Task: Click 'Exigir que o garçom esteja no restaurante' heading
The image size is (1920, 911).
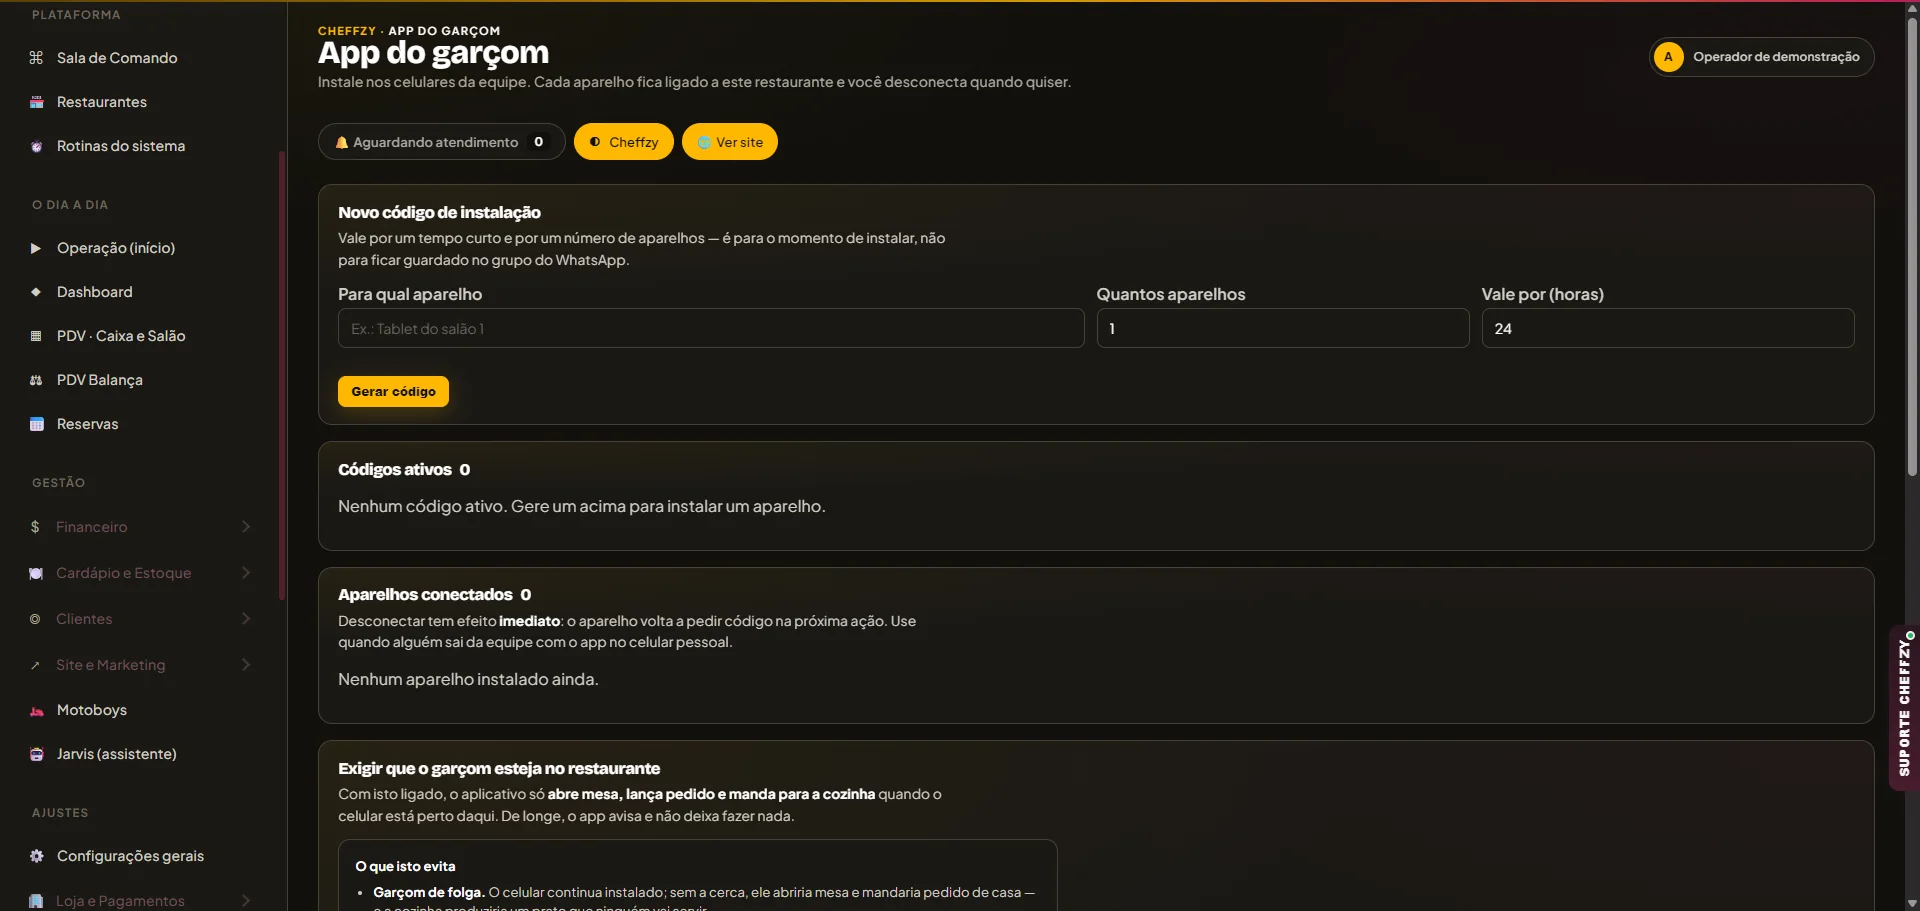Action: click(x=499, y=768)
